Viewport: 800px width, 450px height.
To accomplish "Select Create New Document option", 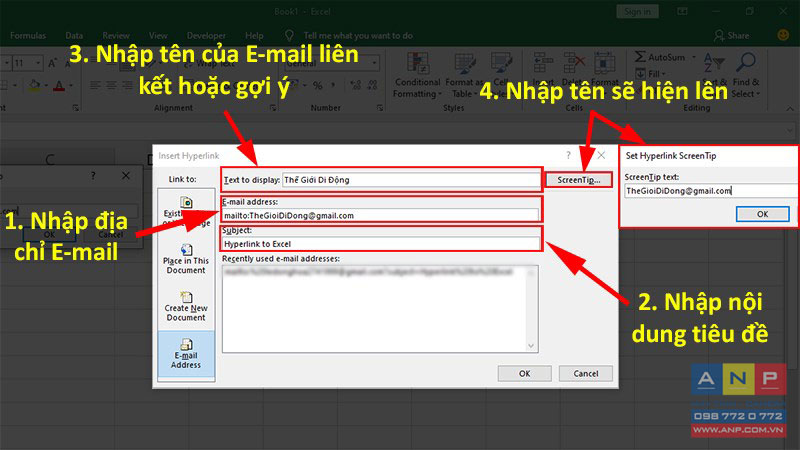I will (x=186, y=306).
